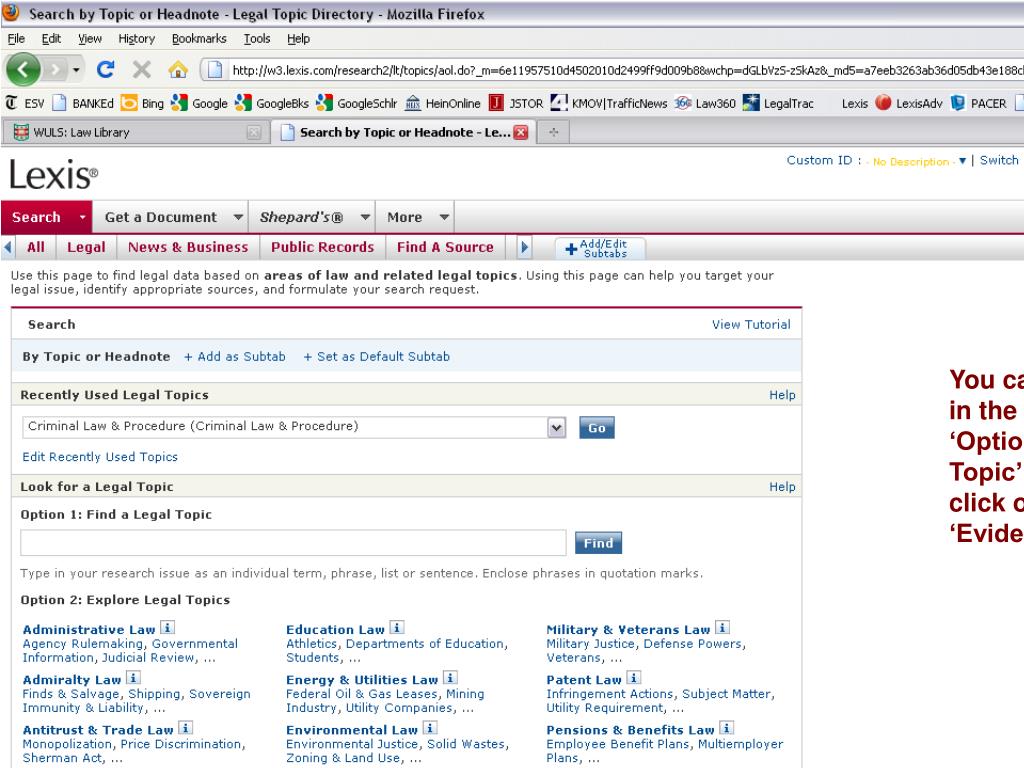The width and height of the screenshot is (1024, 768).
Task: Open the GoogleBks bookmark
Action: click(x=272, y=103)
